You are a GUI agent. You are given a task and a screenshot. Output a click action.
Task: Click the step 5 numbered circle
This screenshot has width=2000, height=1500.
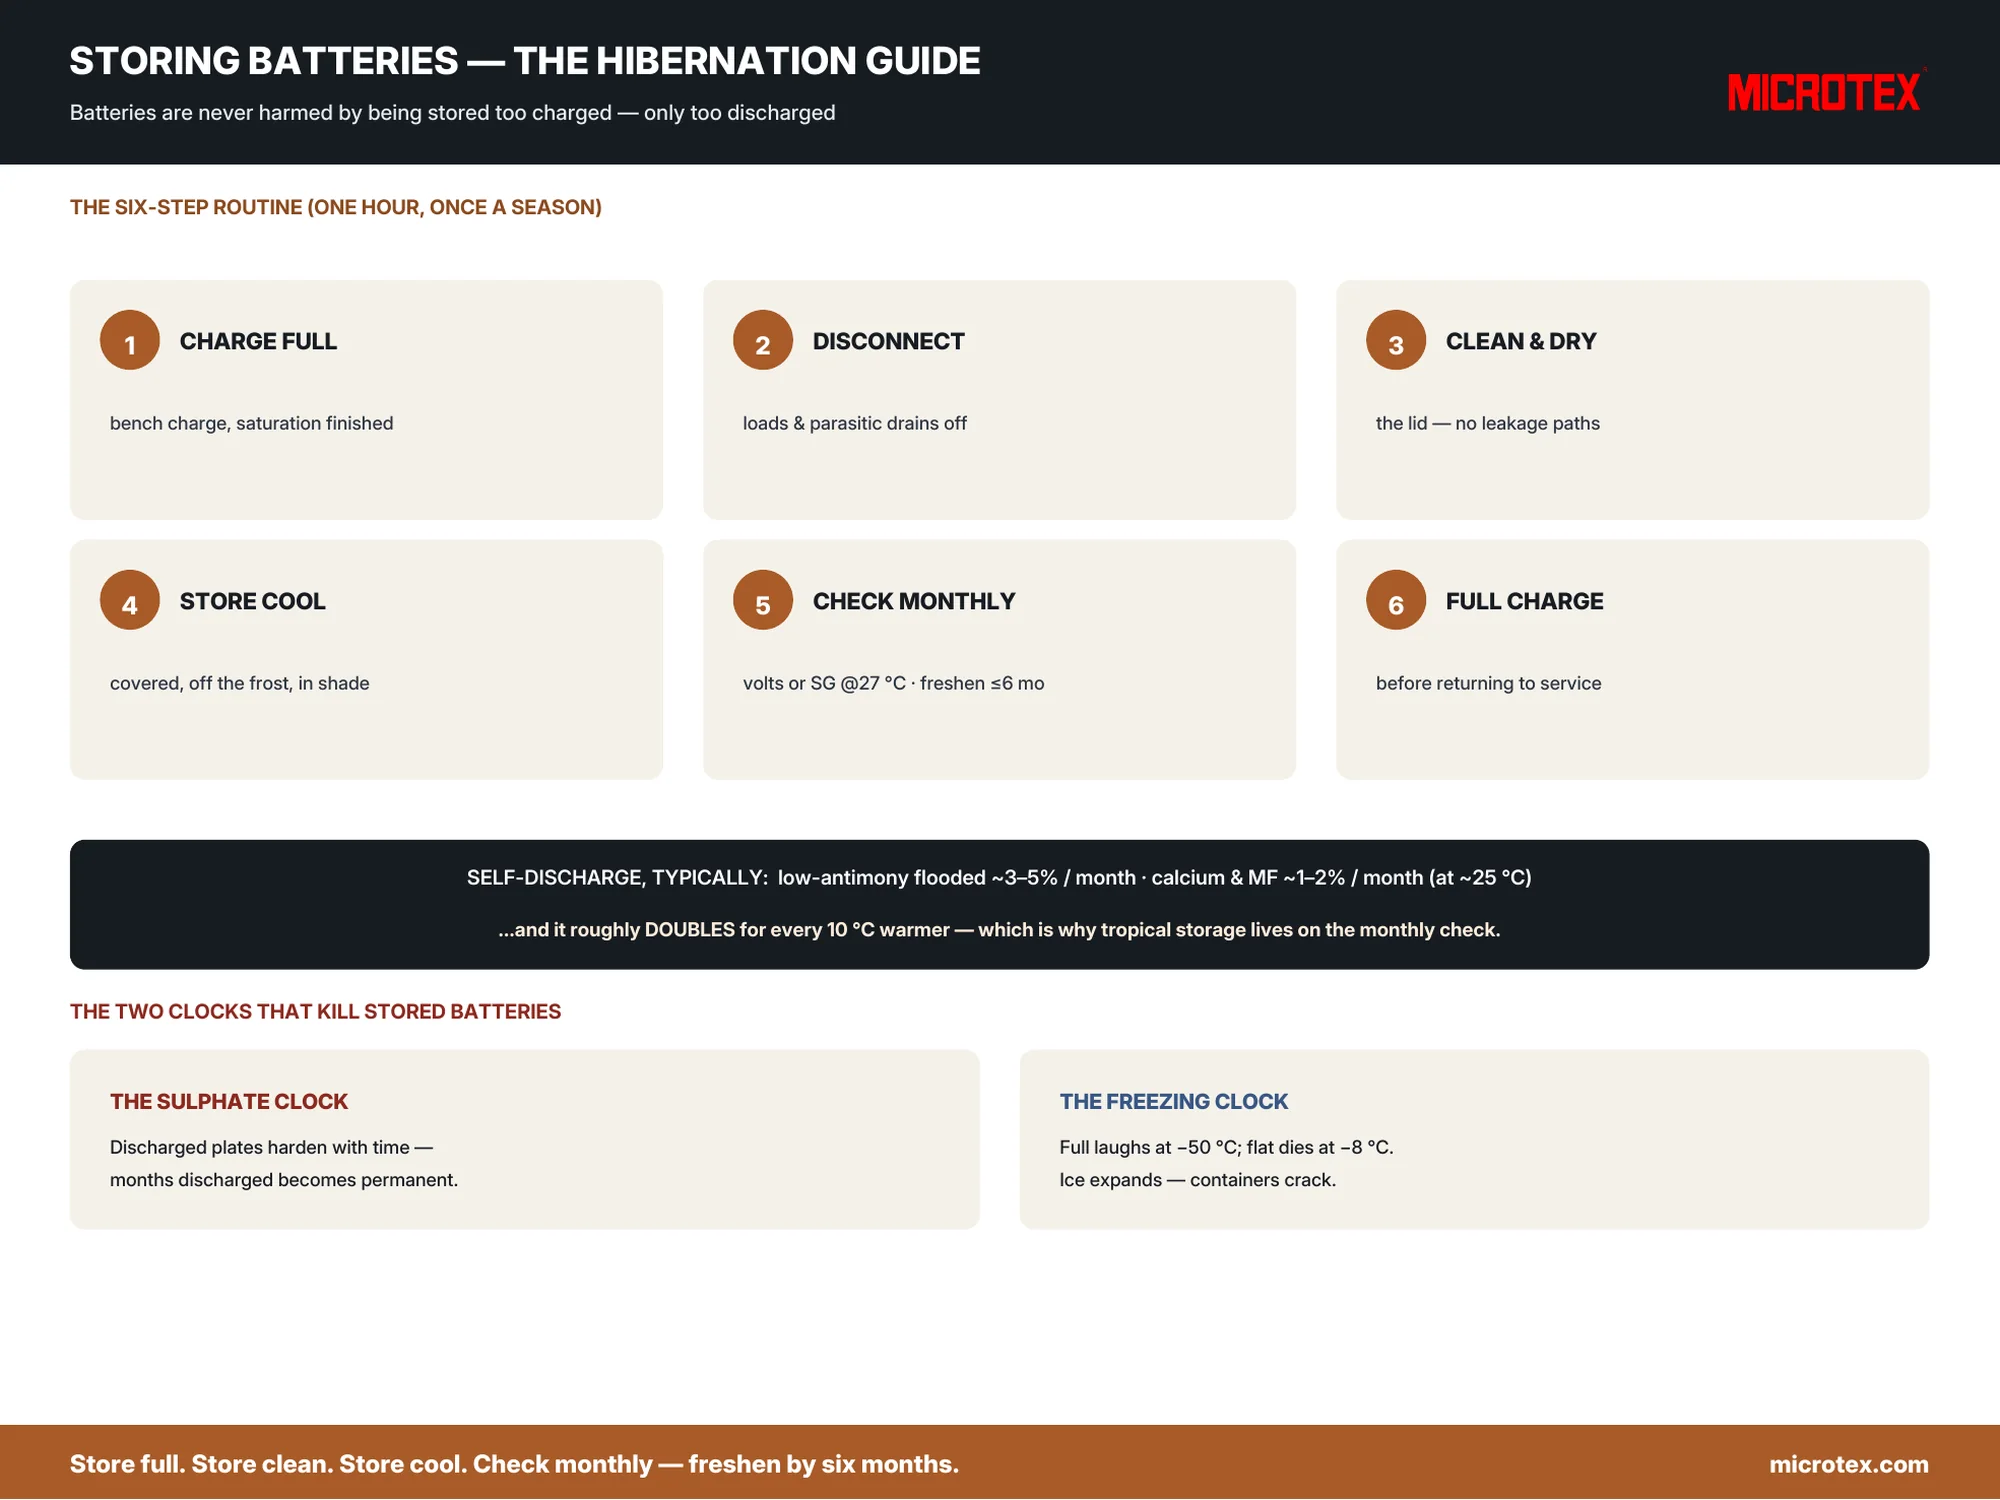click(763, 600)
